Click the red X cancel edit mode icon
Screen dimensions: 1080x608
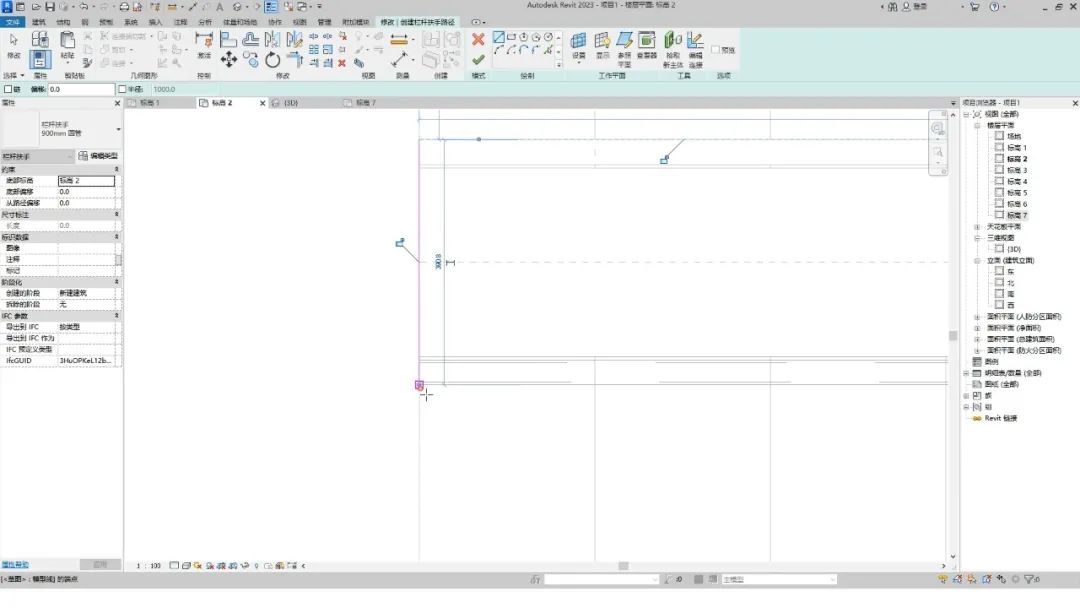click(x=478, y=39)
